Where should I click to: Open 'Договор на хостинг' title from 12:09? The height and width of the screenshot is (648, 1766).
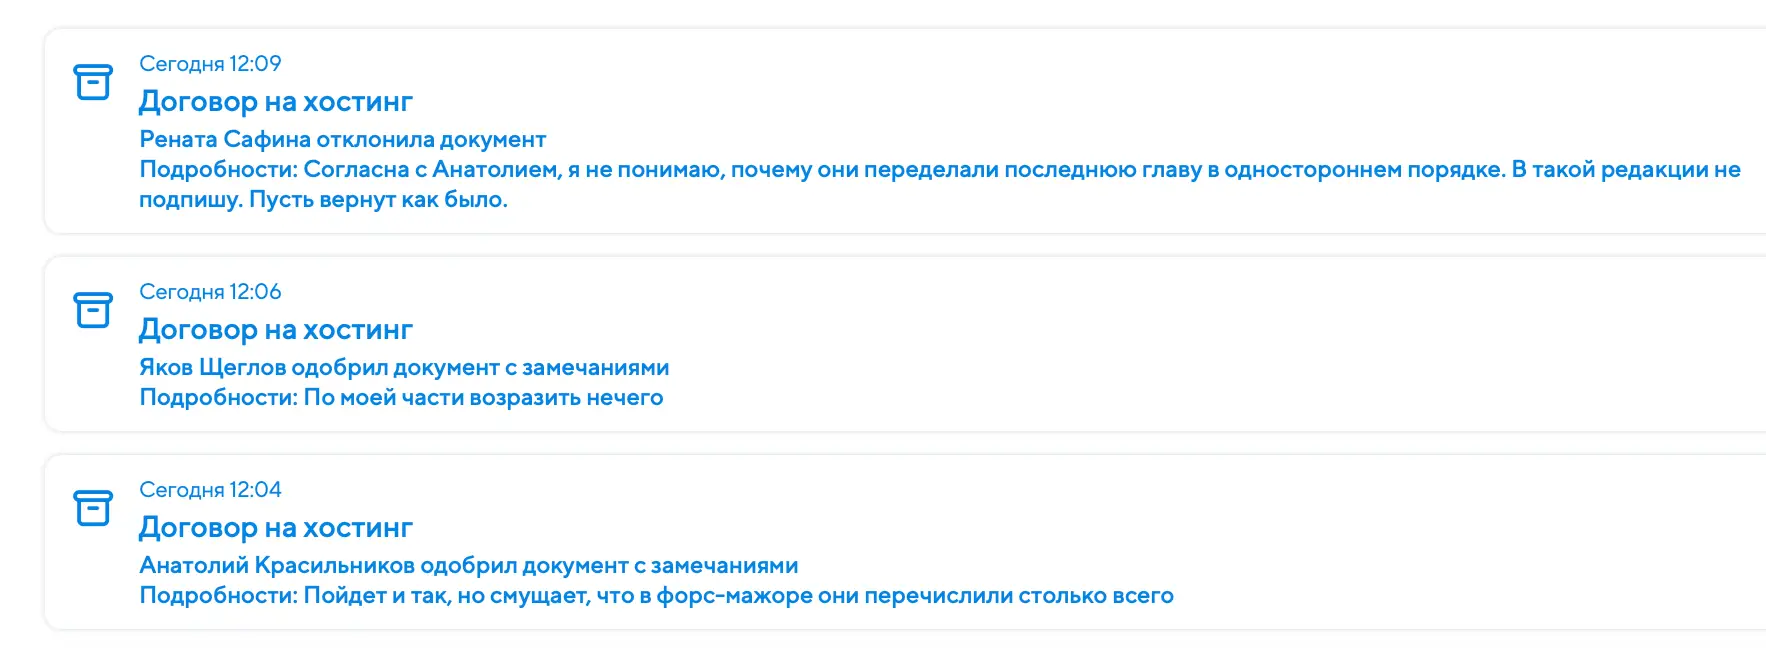[x=275, y=102]
